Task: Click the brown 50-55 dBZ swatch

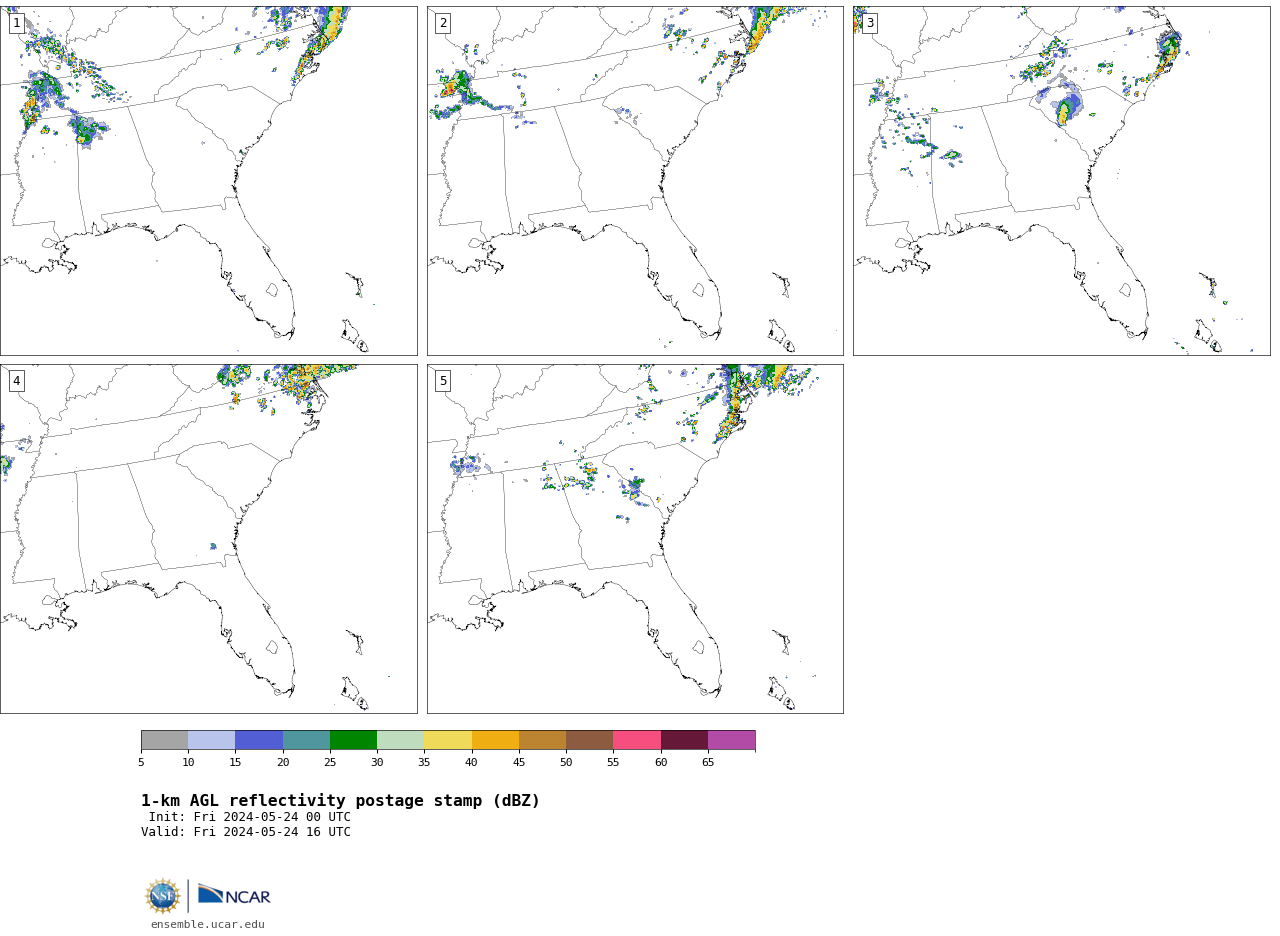Action: tap(590, 740)
